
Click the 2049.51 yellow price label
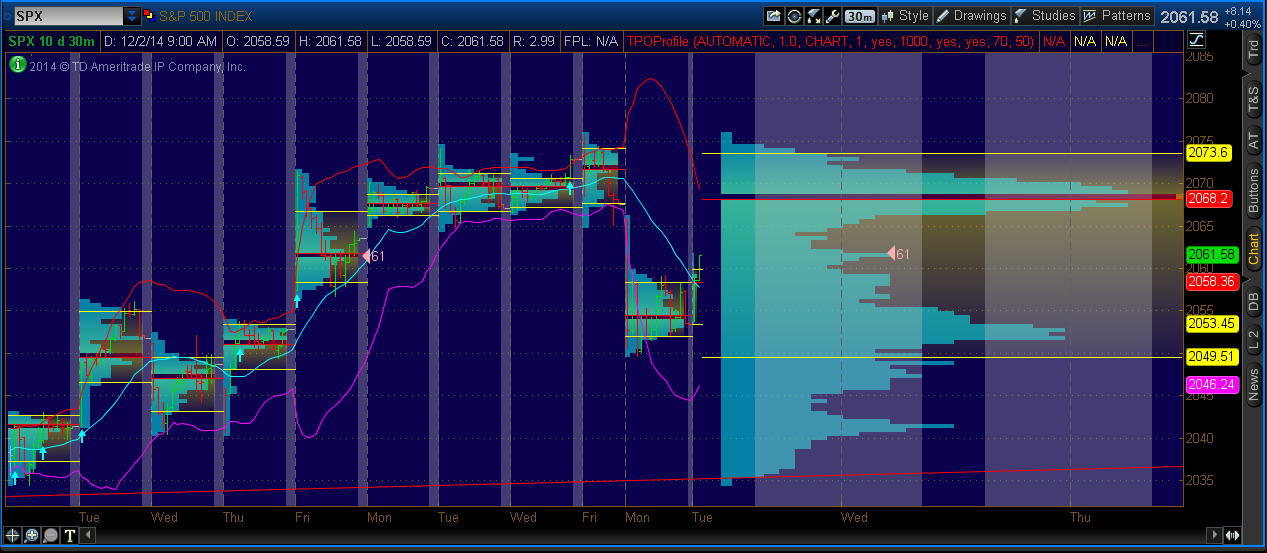coord(1210,357)
